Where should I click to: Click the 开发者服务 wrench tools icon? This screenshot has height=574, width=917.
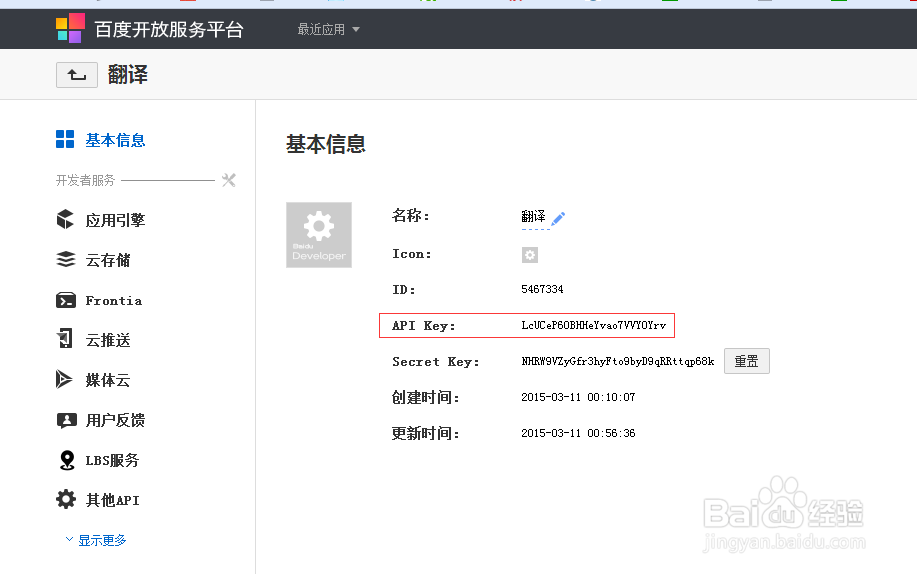coord(229,180)
